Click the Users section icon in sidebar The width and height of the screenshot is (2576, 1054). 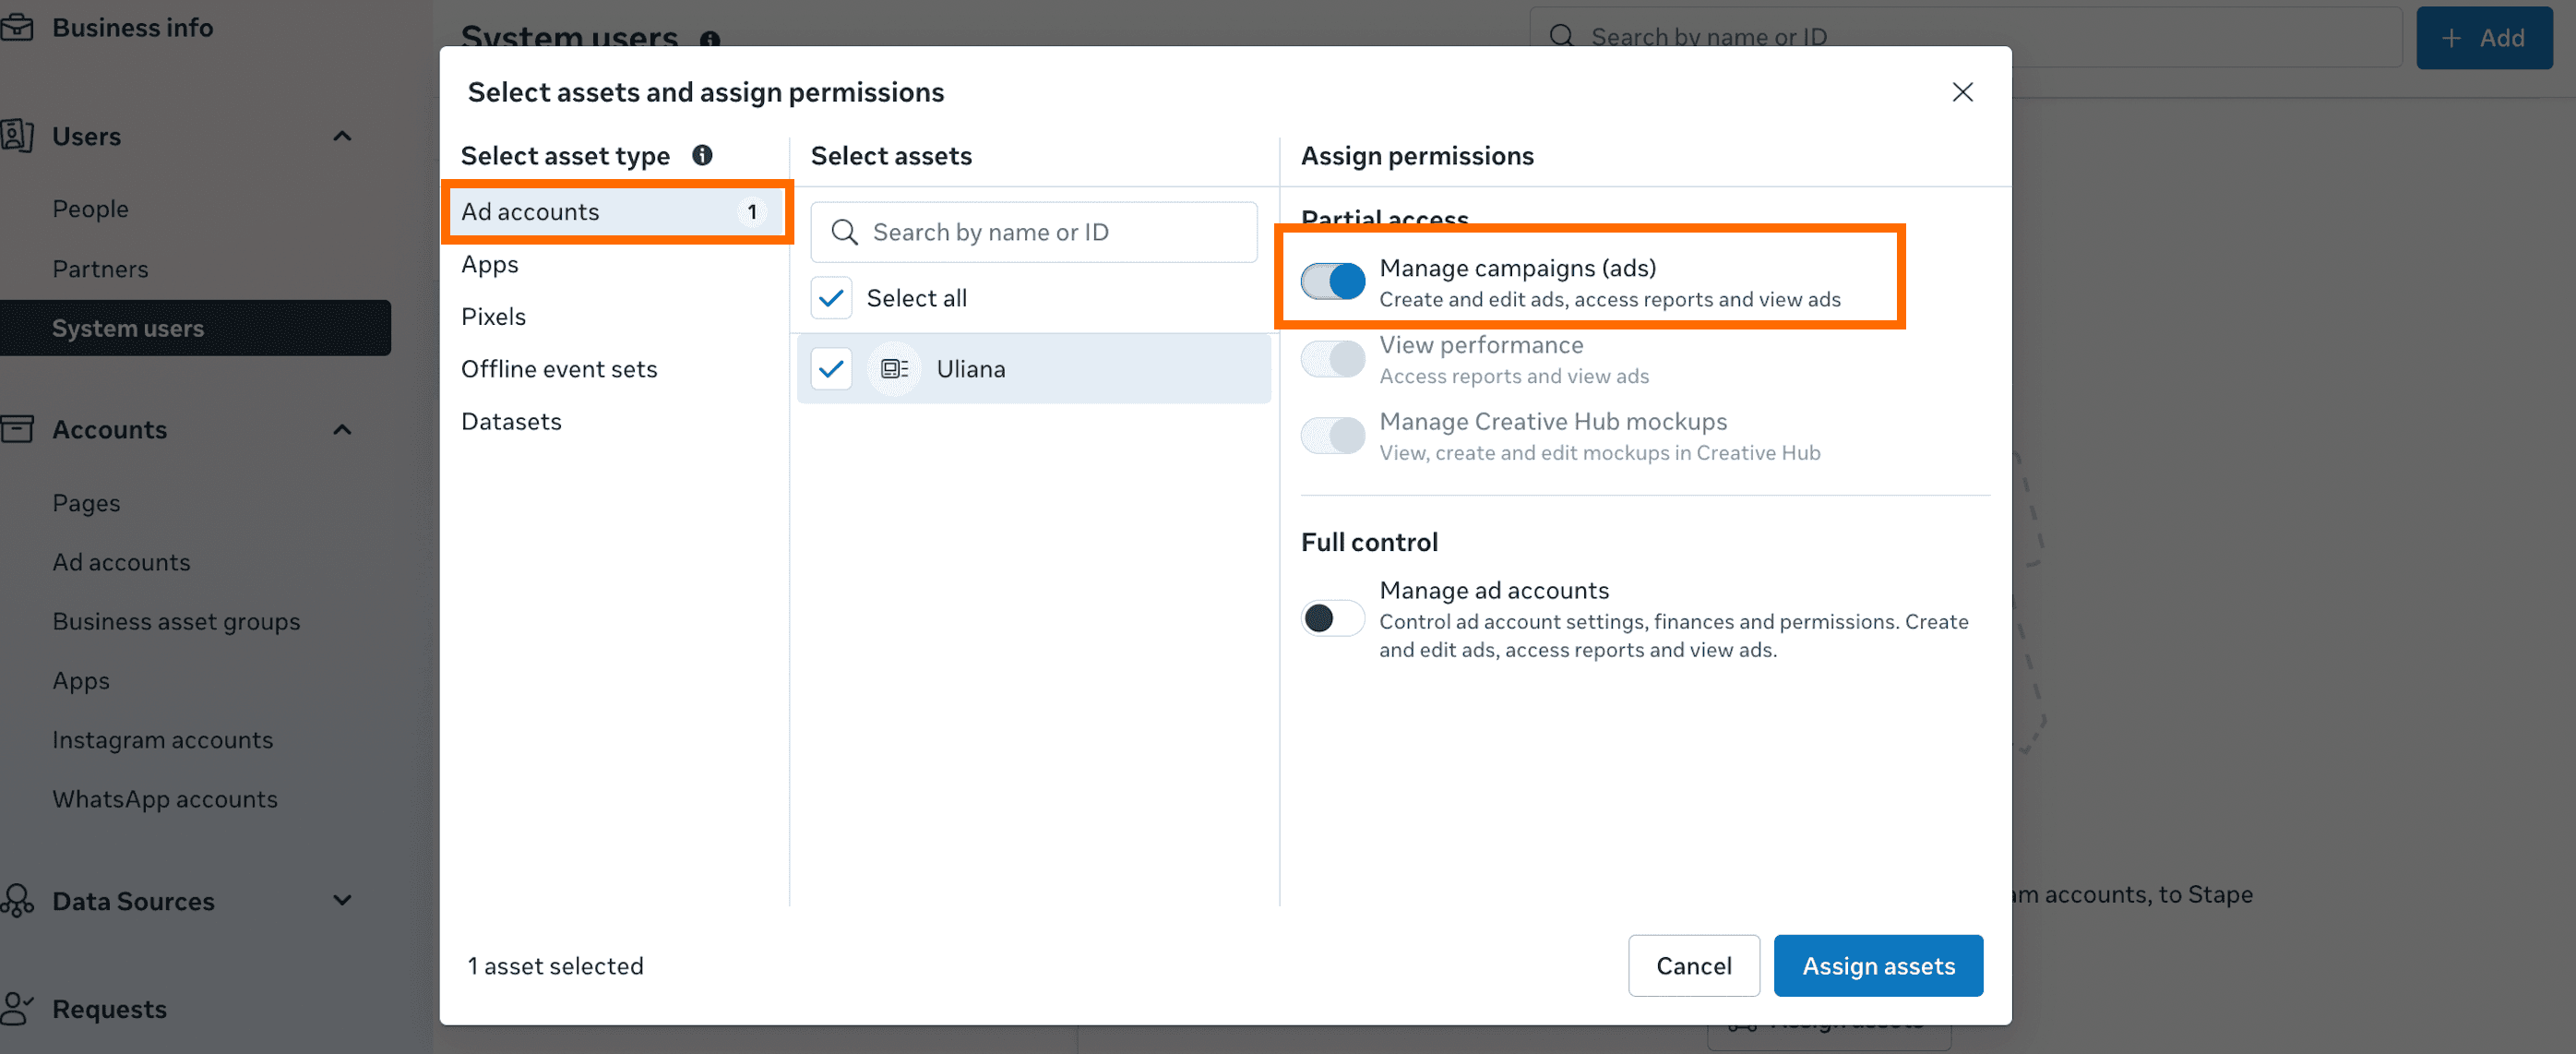point(18,136)
